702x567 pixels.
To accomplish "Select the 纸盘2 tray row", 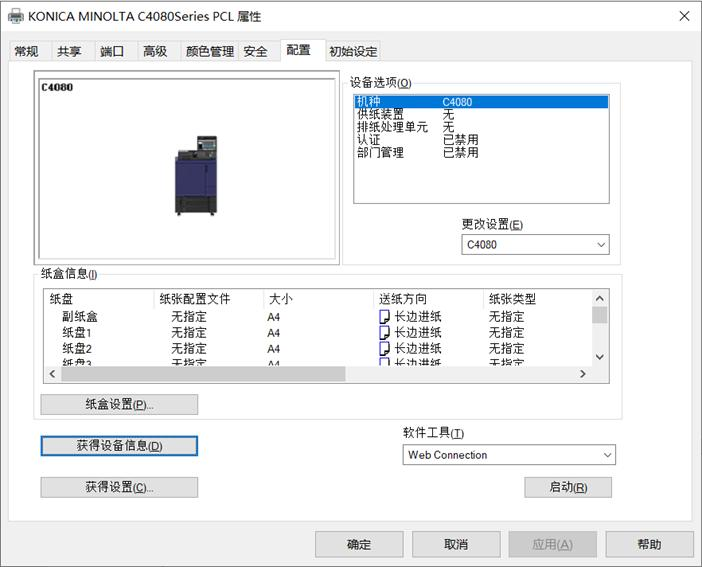I will (x=318, y=348).
